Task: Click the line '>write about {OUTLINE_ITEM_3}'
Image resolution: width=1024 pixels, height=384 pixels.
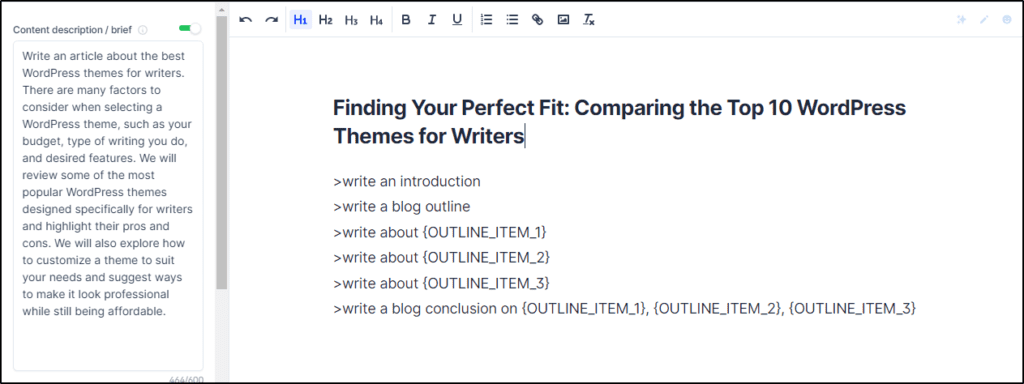Action: 441,283
